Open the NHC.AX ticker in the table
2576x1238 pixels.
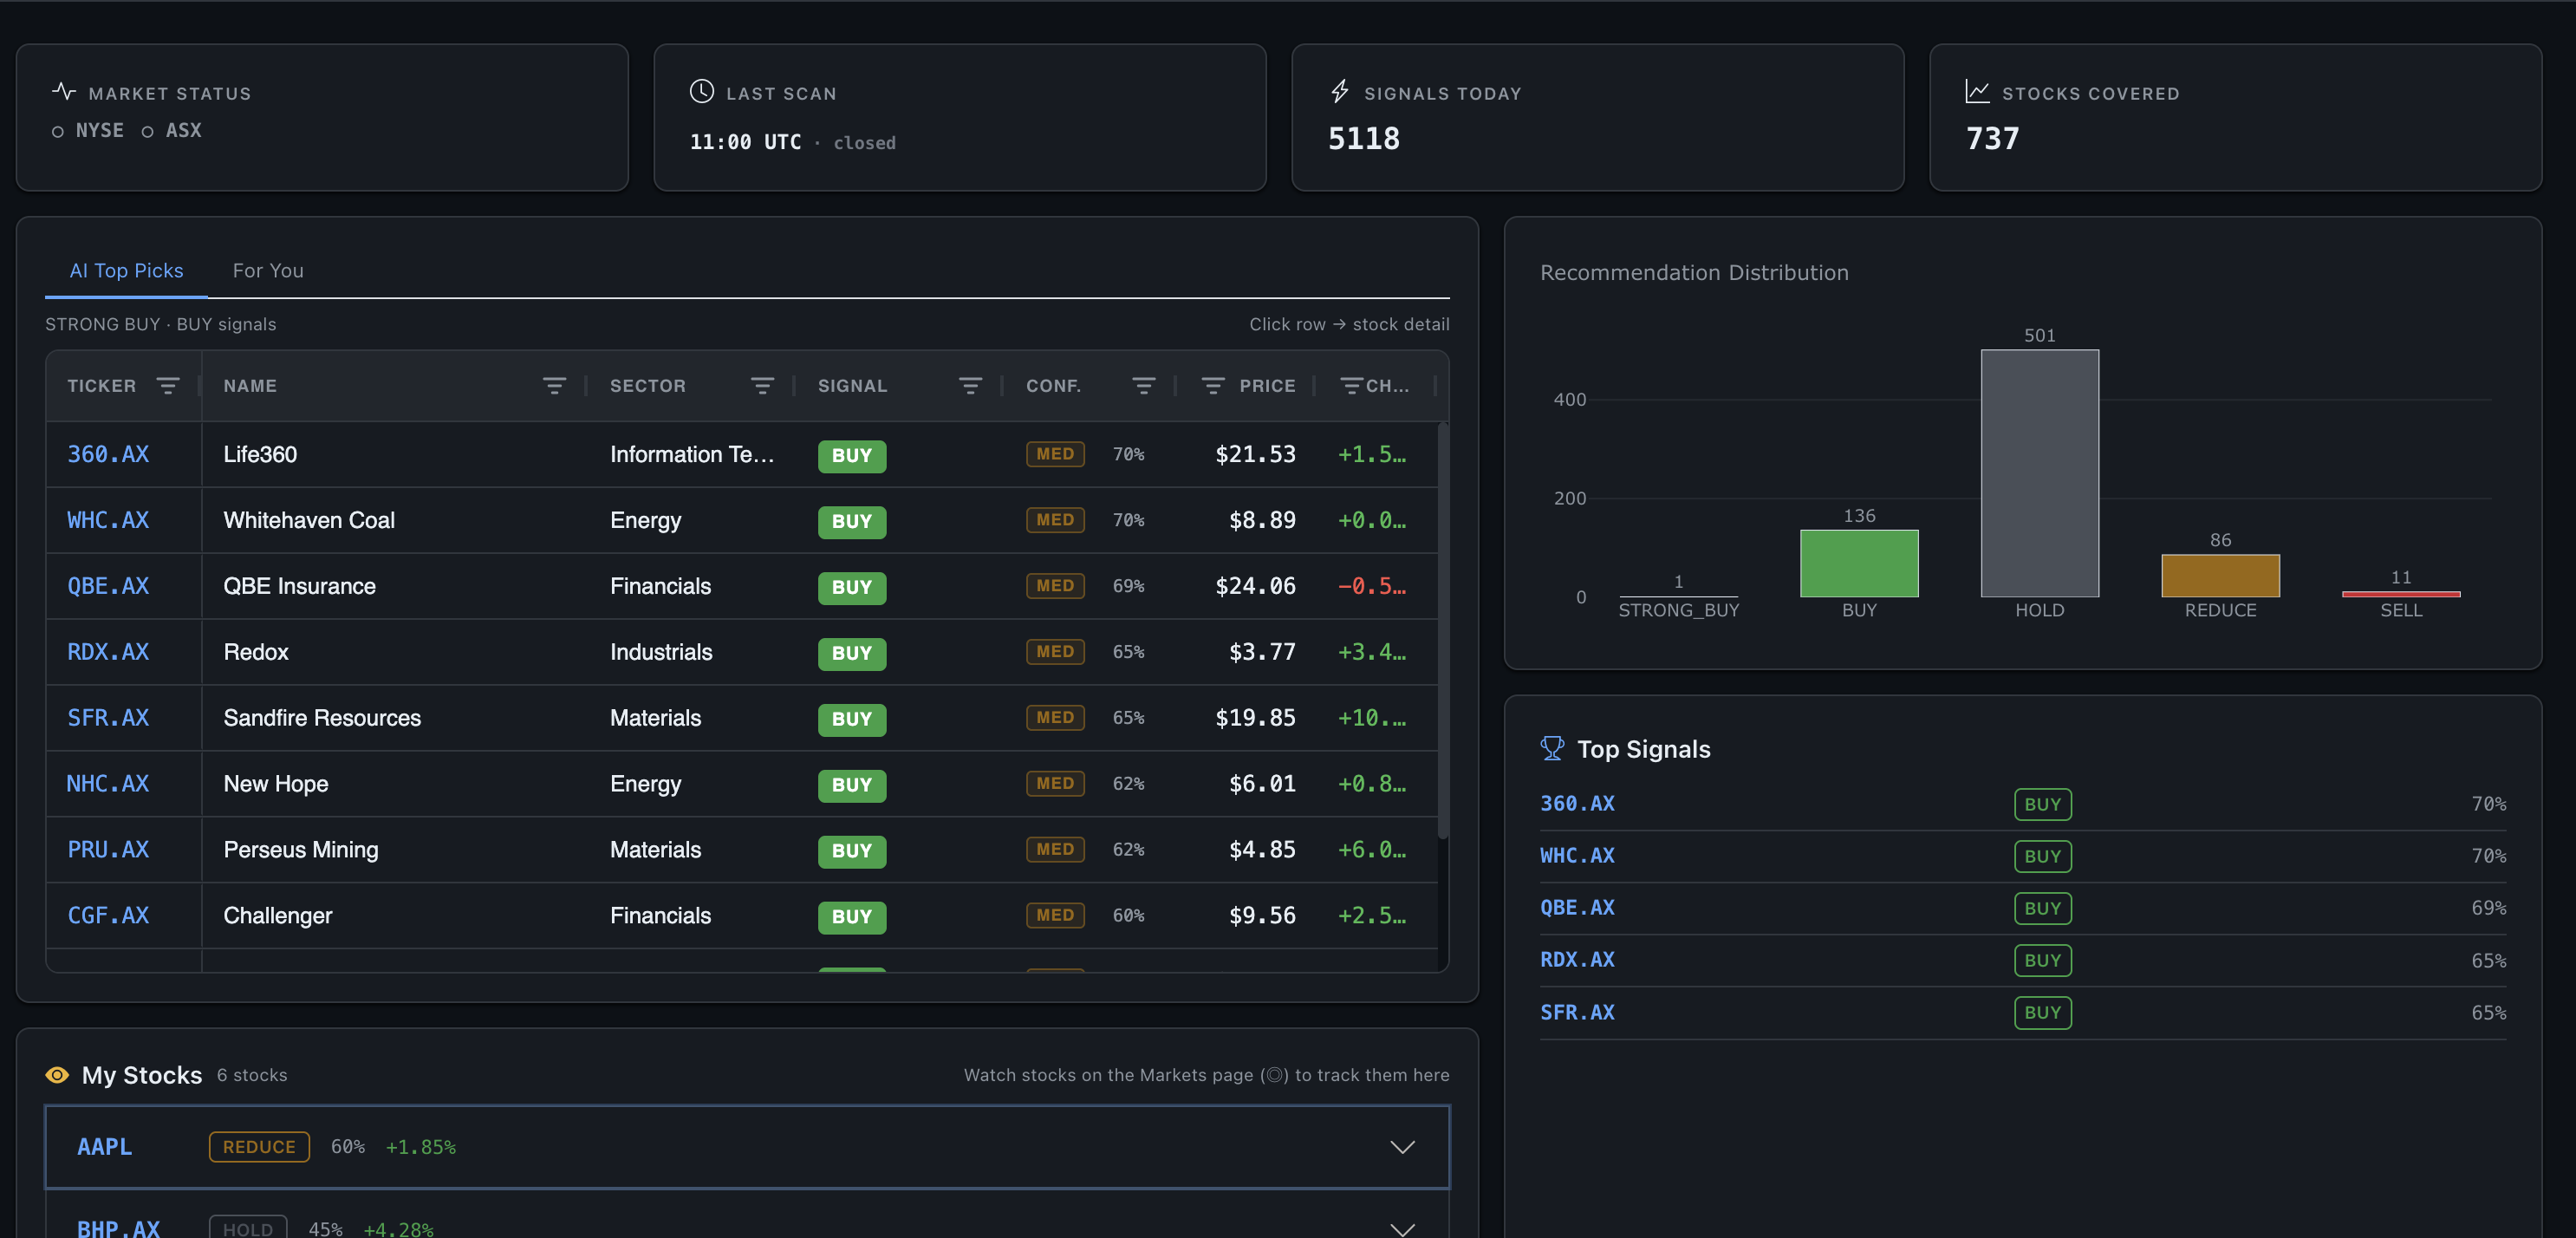[108, 784]
